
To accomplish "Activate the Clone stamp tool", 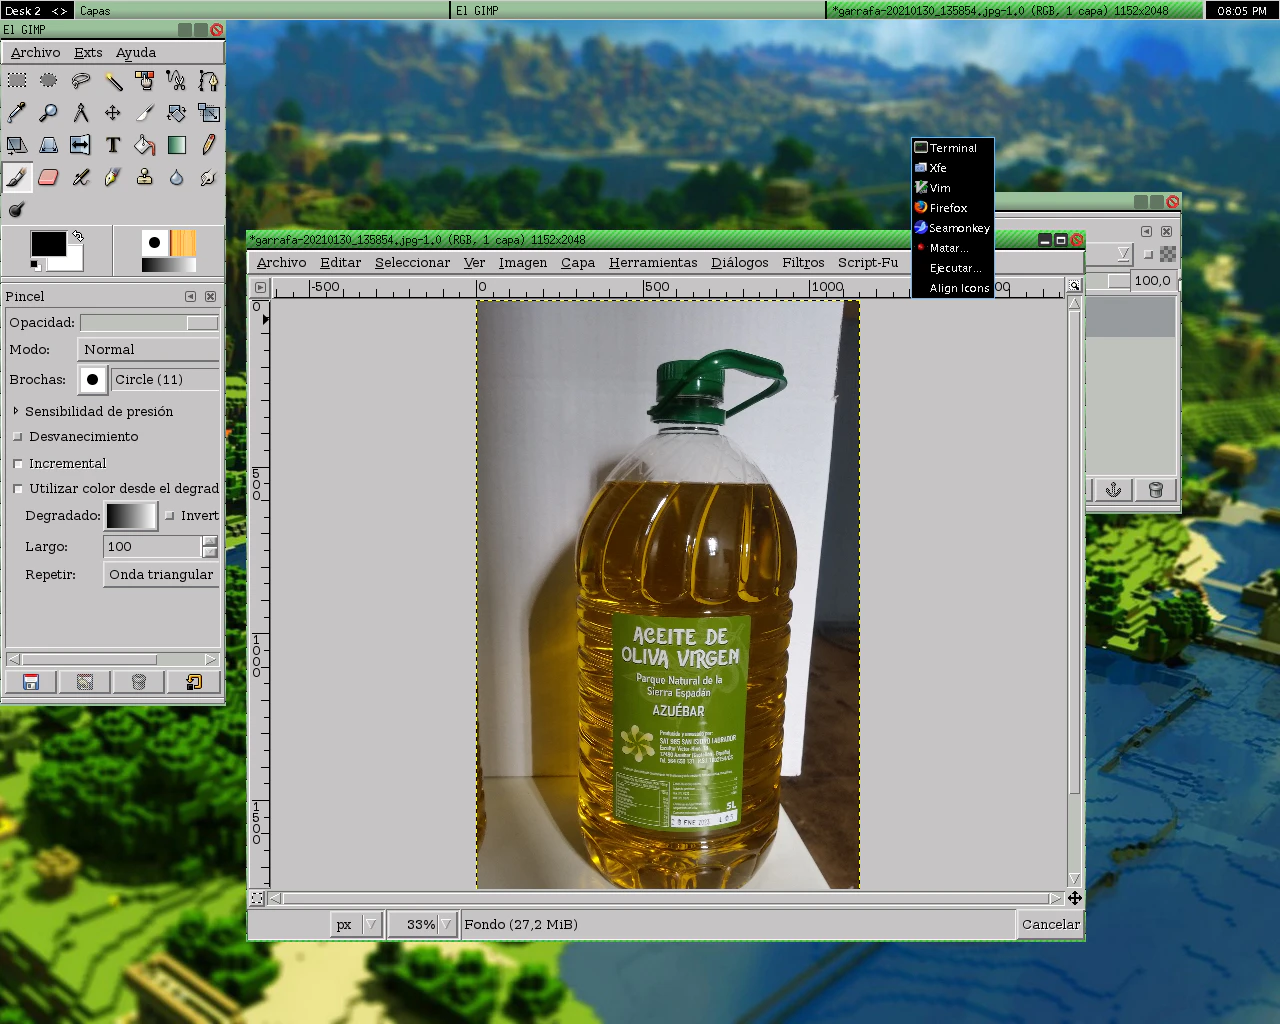I will pos(145,178).
